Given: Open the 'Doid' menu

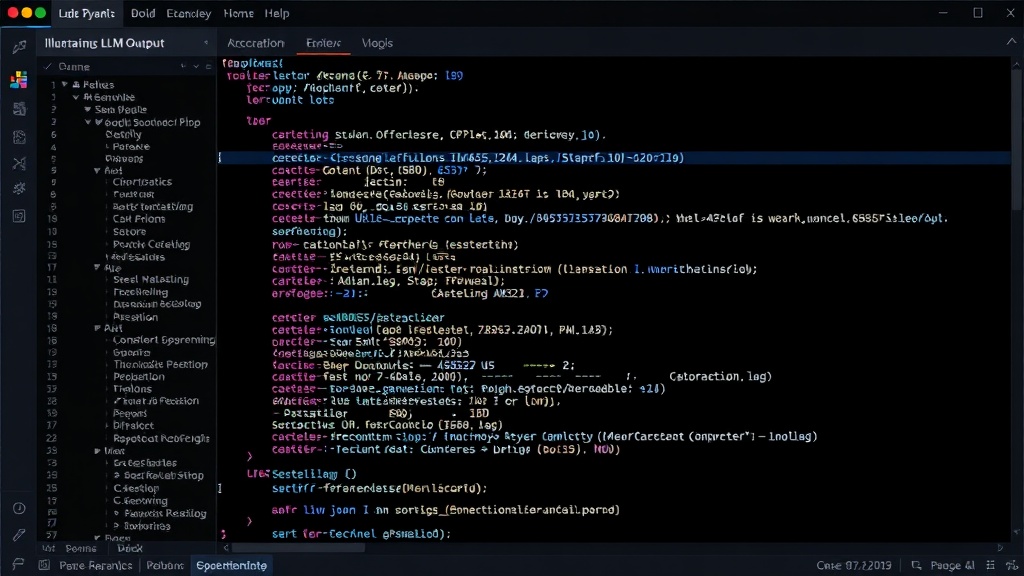Looking at the screenshot, I should (143, 13).
